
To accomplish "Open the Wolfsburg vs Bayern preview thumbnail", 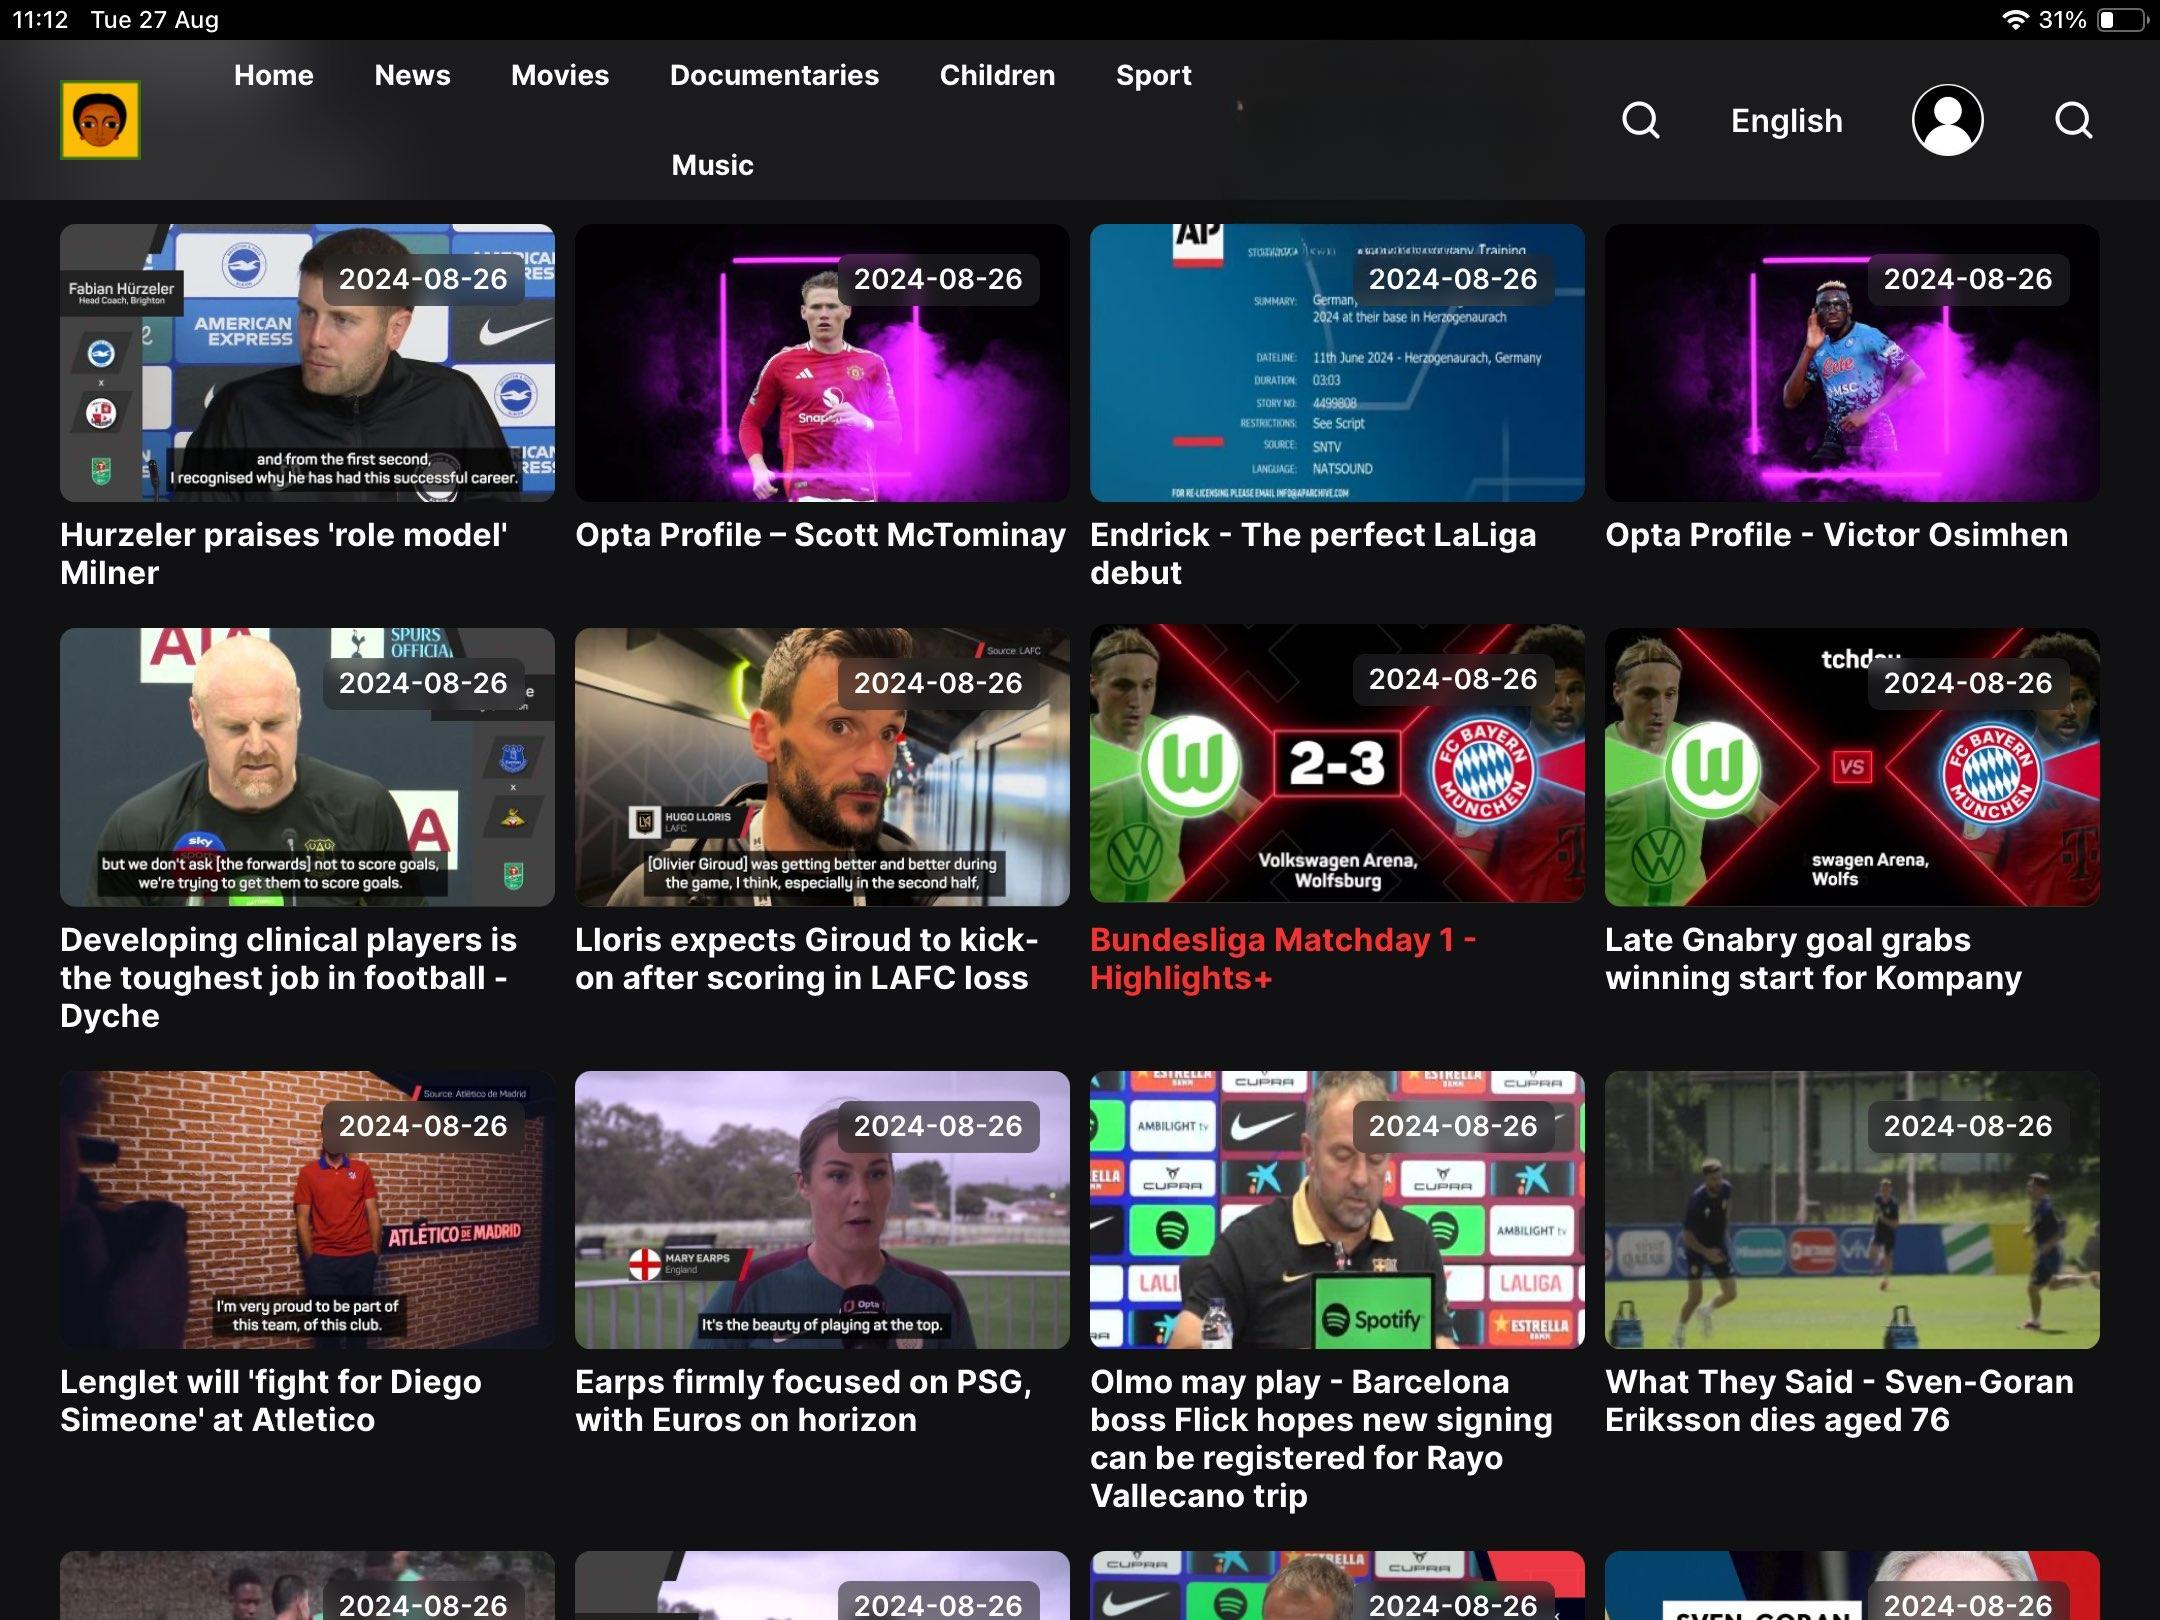I will 1852,767.
